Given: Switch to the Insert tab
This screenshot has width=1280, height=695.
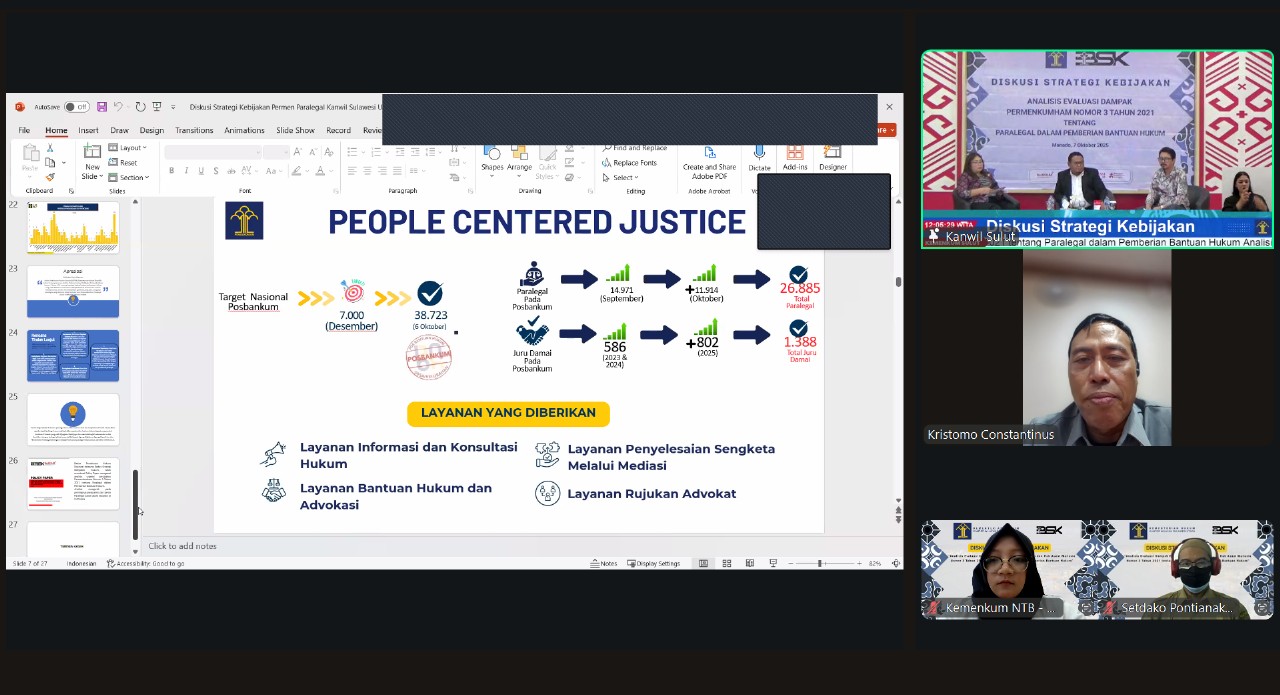Looking at the screenshot, I should pos(88,130).
